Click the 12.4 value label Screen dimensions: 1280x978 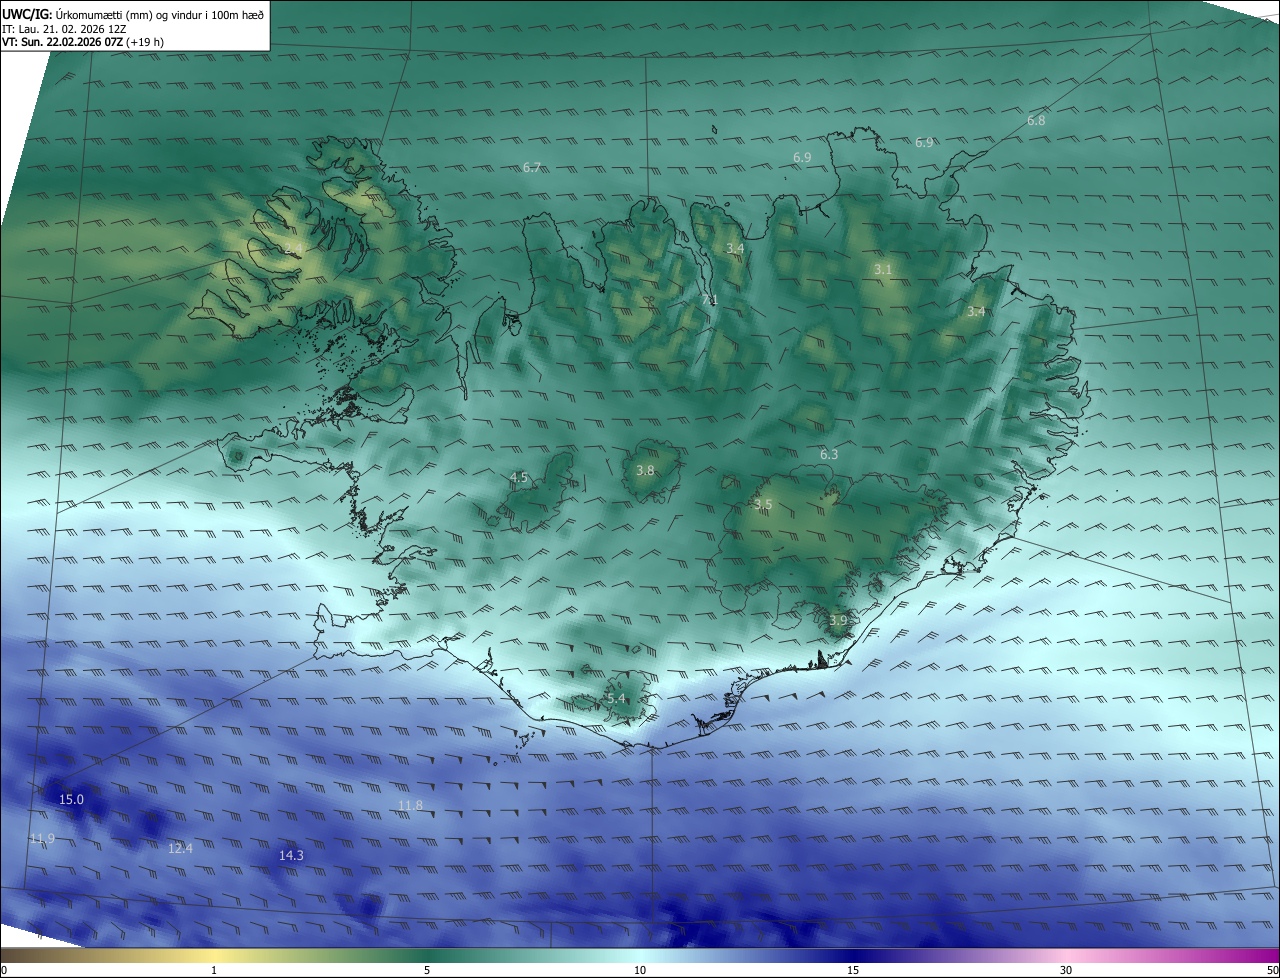point(180,849)
